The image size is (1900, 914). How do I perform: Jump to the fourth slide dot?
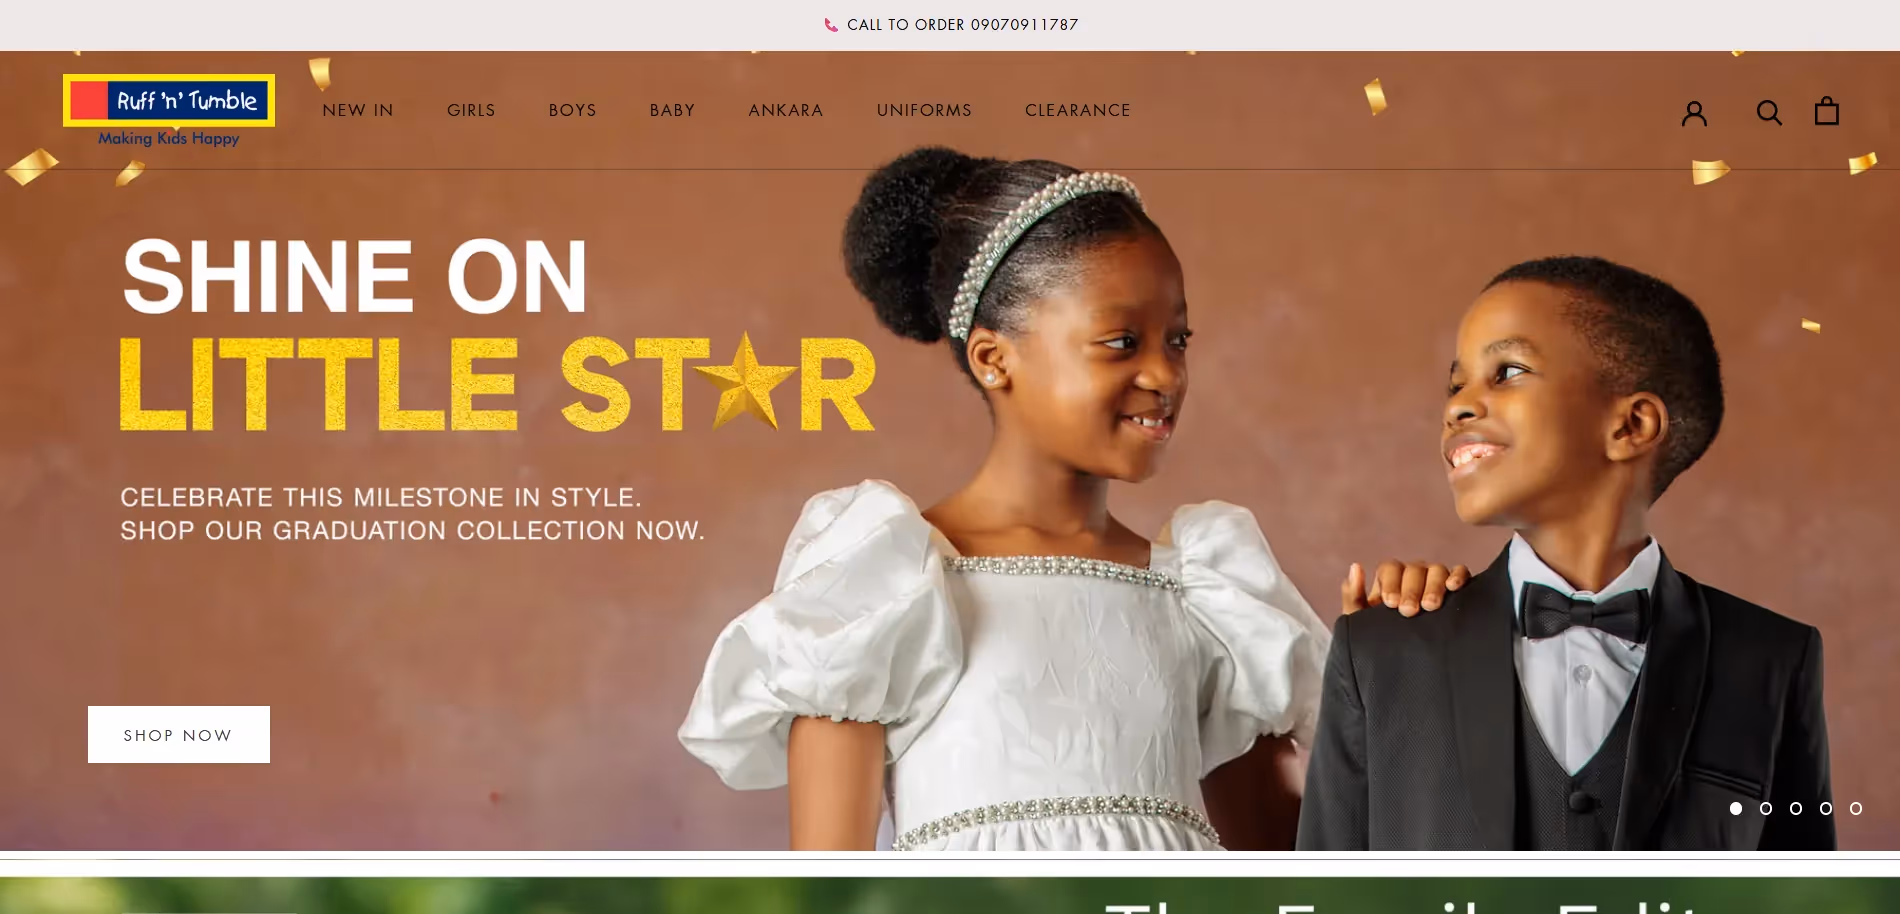pyautogui.click(x=1826, y=808)
